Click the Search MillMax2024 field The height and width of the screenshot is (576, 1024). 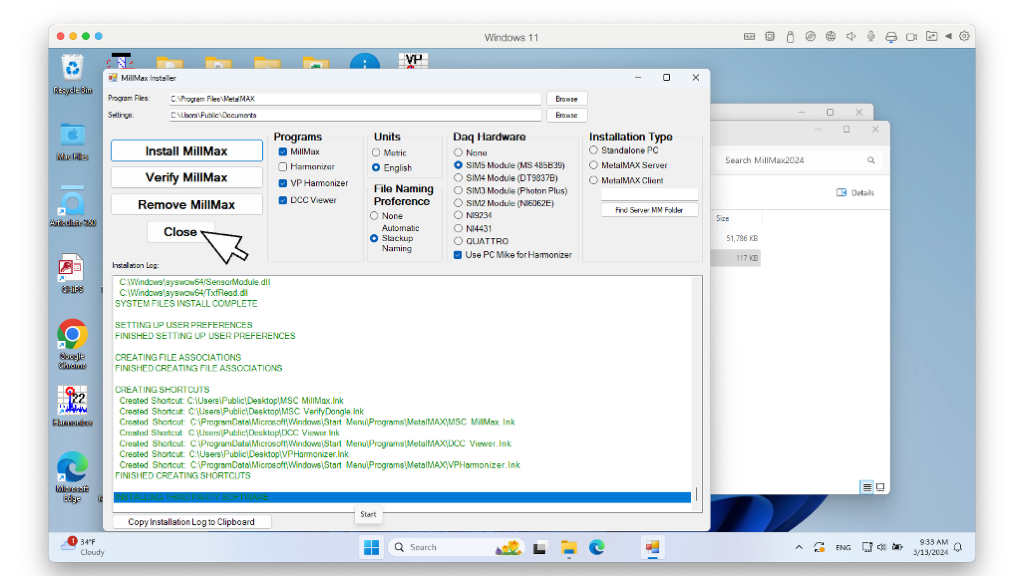tap(801, 160)
